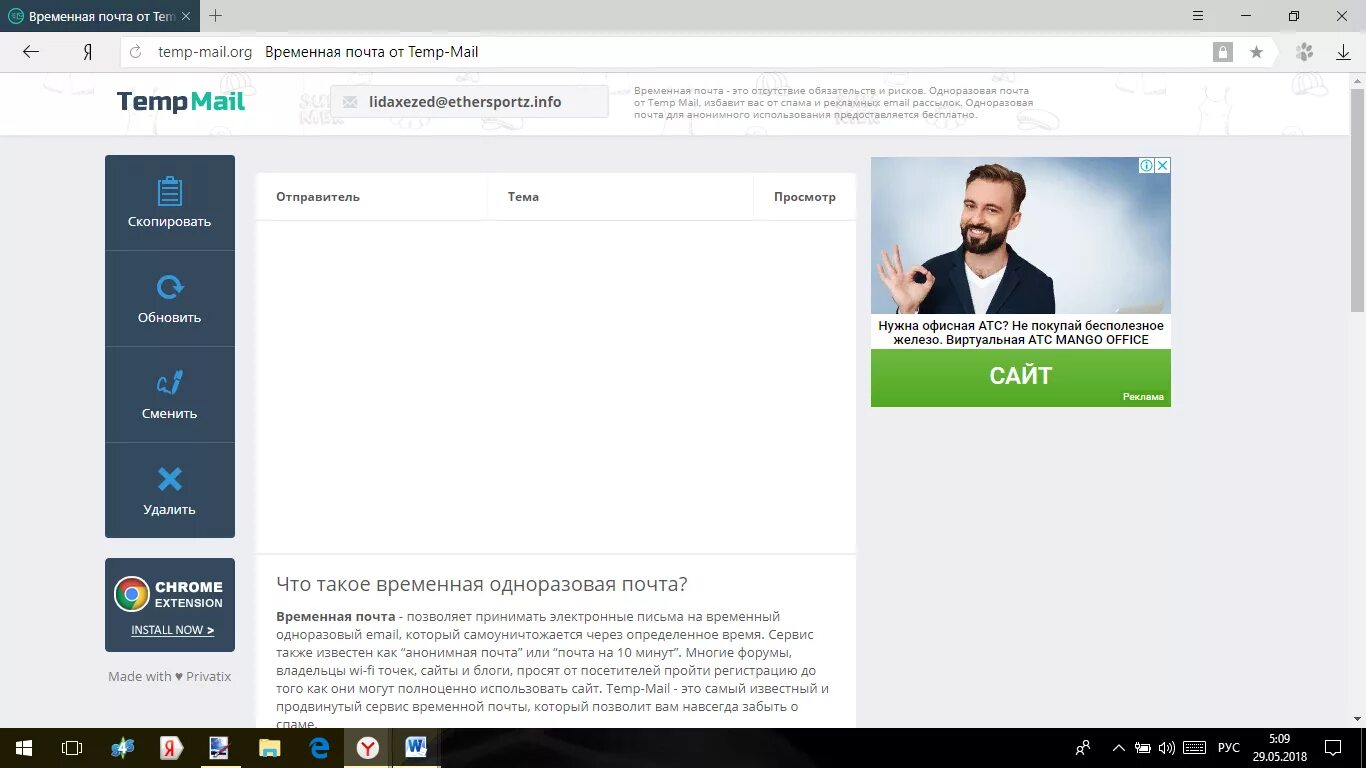Viewport: 1366px width, 768px height.
Task: Open Microsoft Word from the taskbar
Action: point(416,747)
